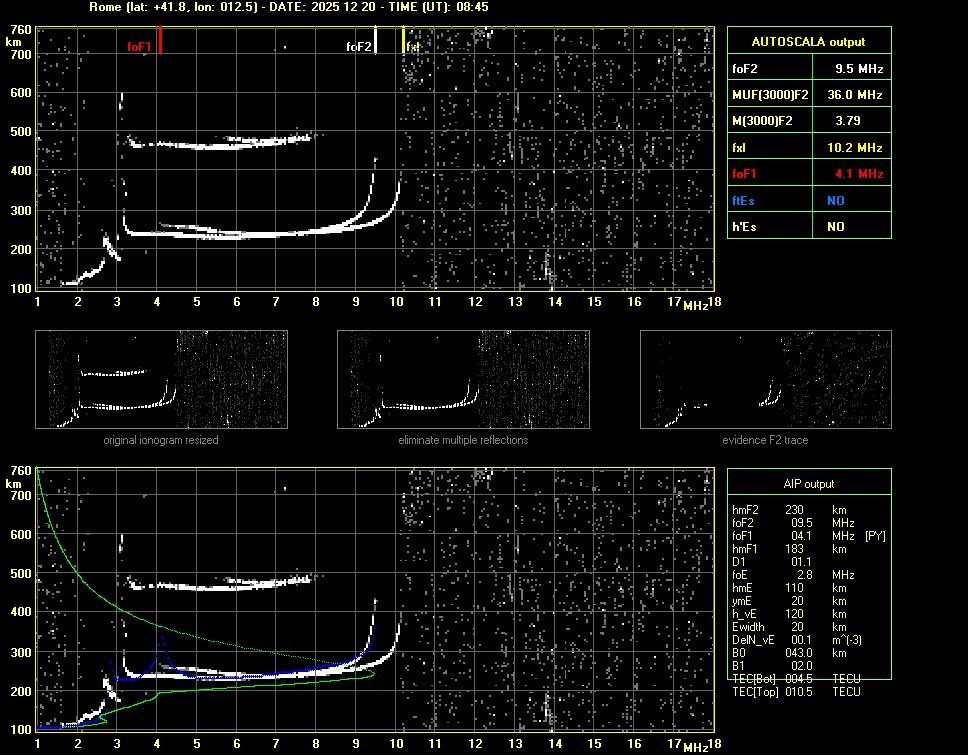The image size is (968, 755).
Task: Open the original ionogram resized thumbnail
Action: click(161, 380)
